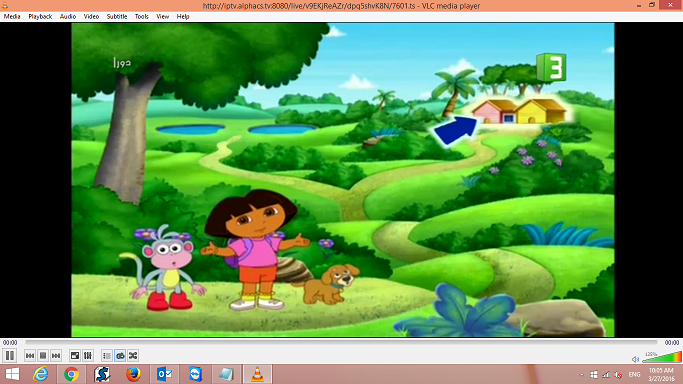683x384 pixels.
Task: Open the Video menu
Action: [x=91, y=17]
